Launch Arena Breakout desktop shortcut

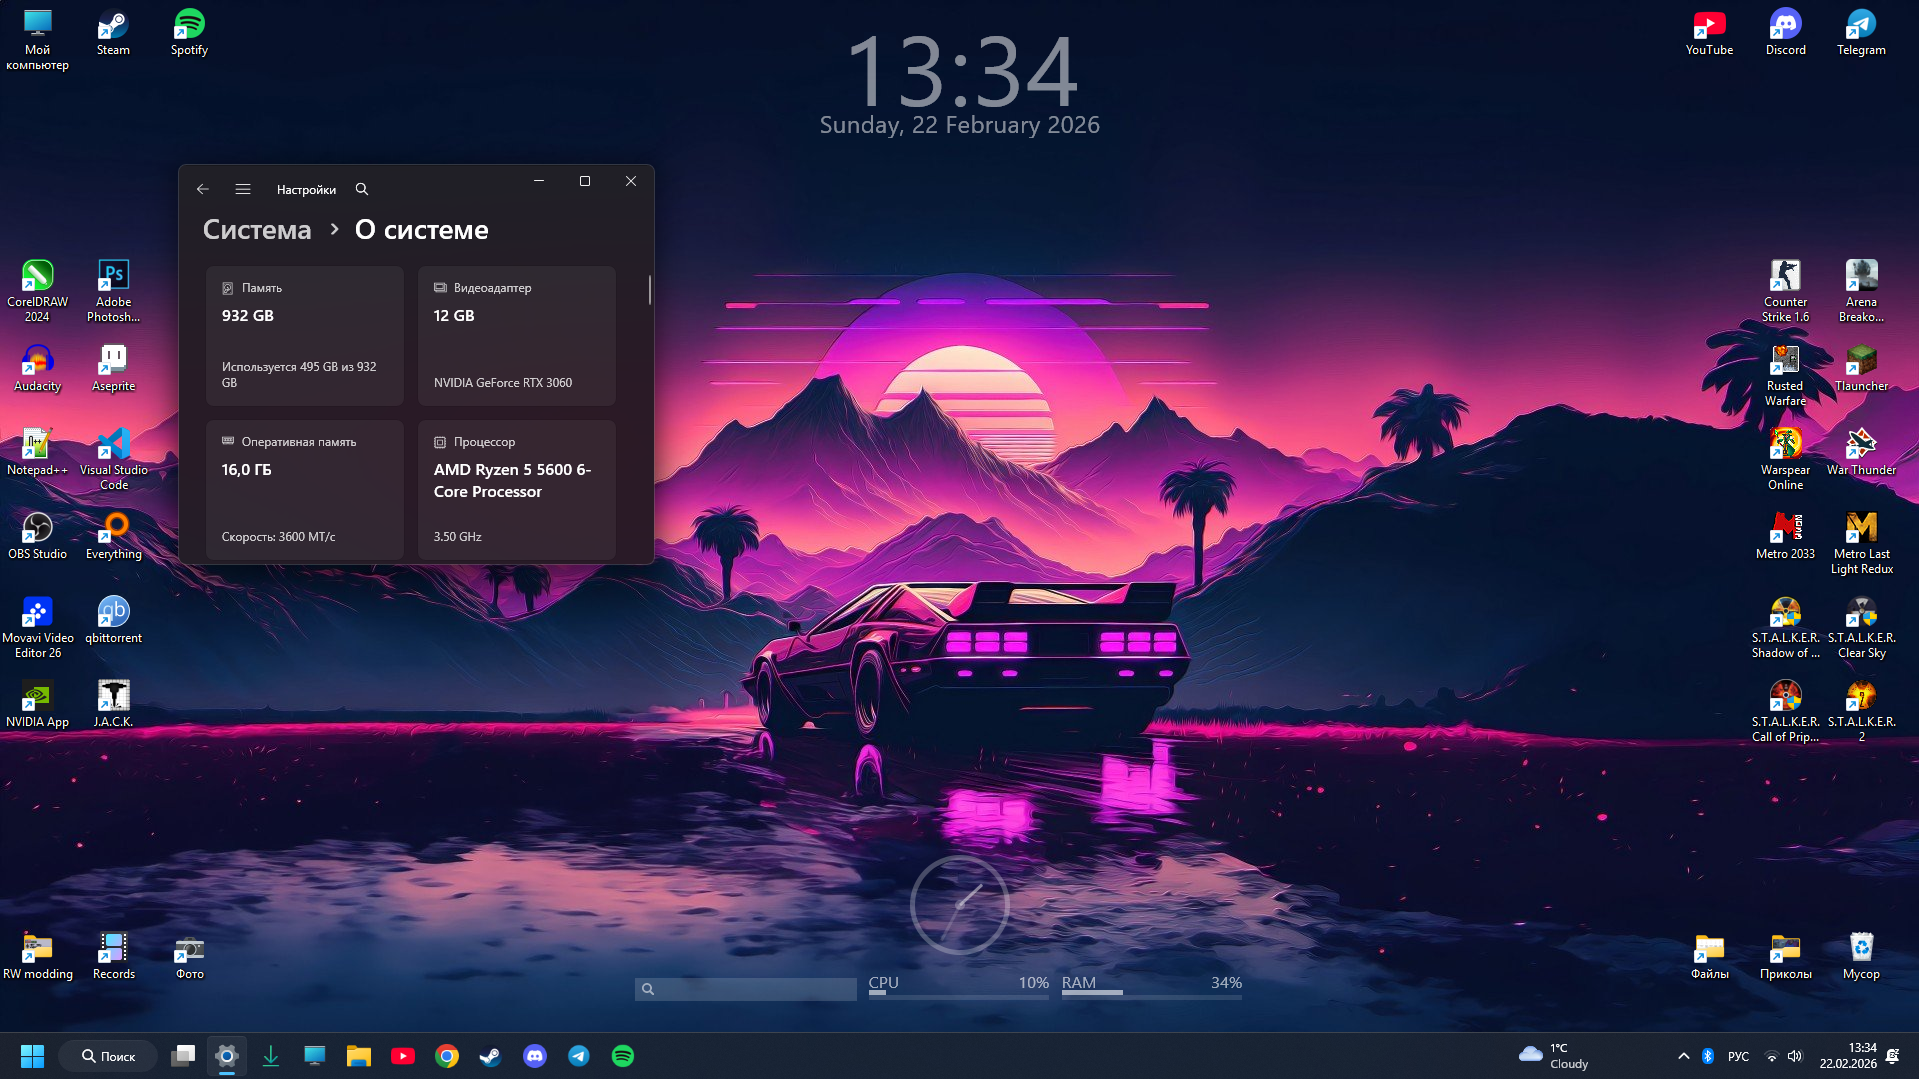1861,291
